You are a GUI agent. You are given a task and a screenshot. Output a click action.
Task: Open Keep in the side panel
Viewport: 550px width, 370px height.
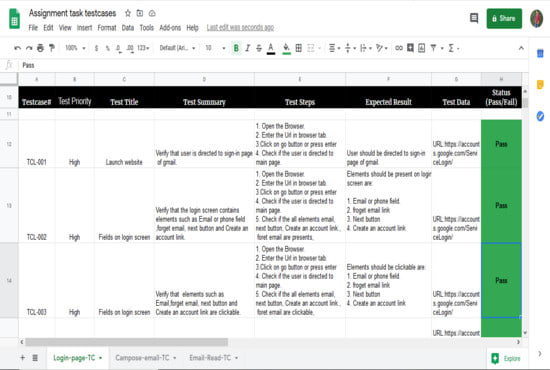pyautogui.click(x=540, y=85)
